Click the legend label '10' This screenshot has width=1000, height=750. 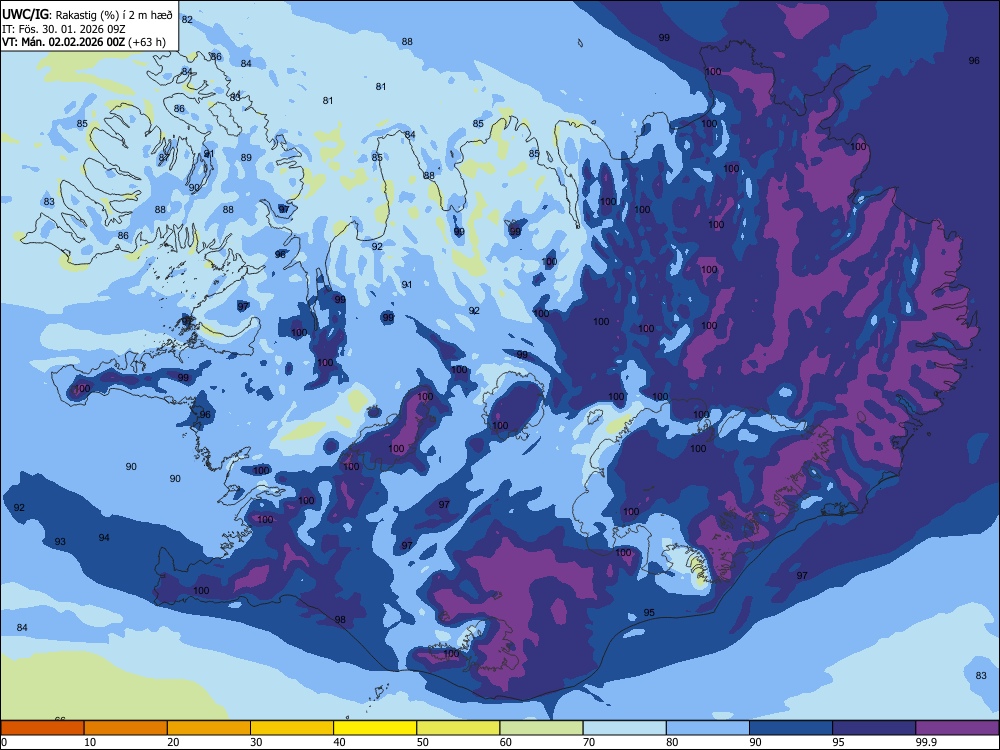tap(90, 742)
